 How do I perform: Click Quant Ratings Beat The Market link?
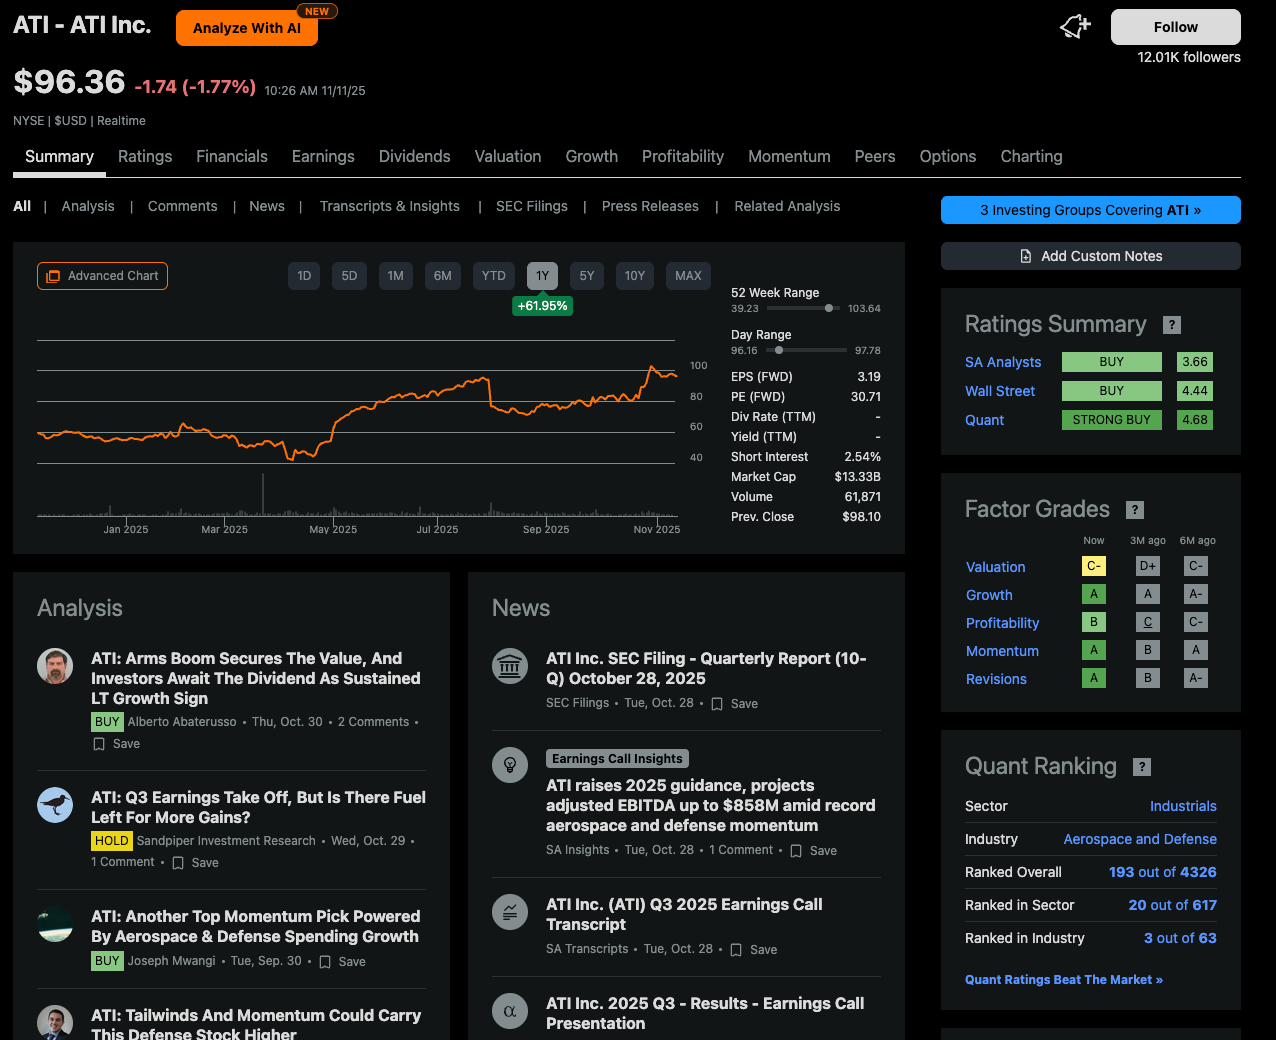[x=1064, y=980]
